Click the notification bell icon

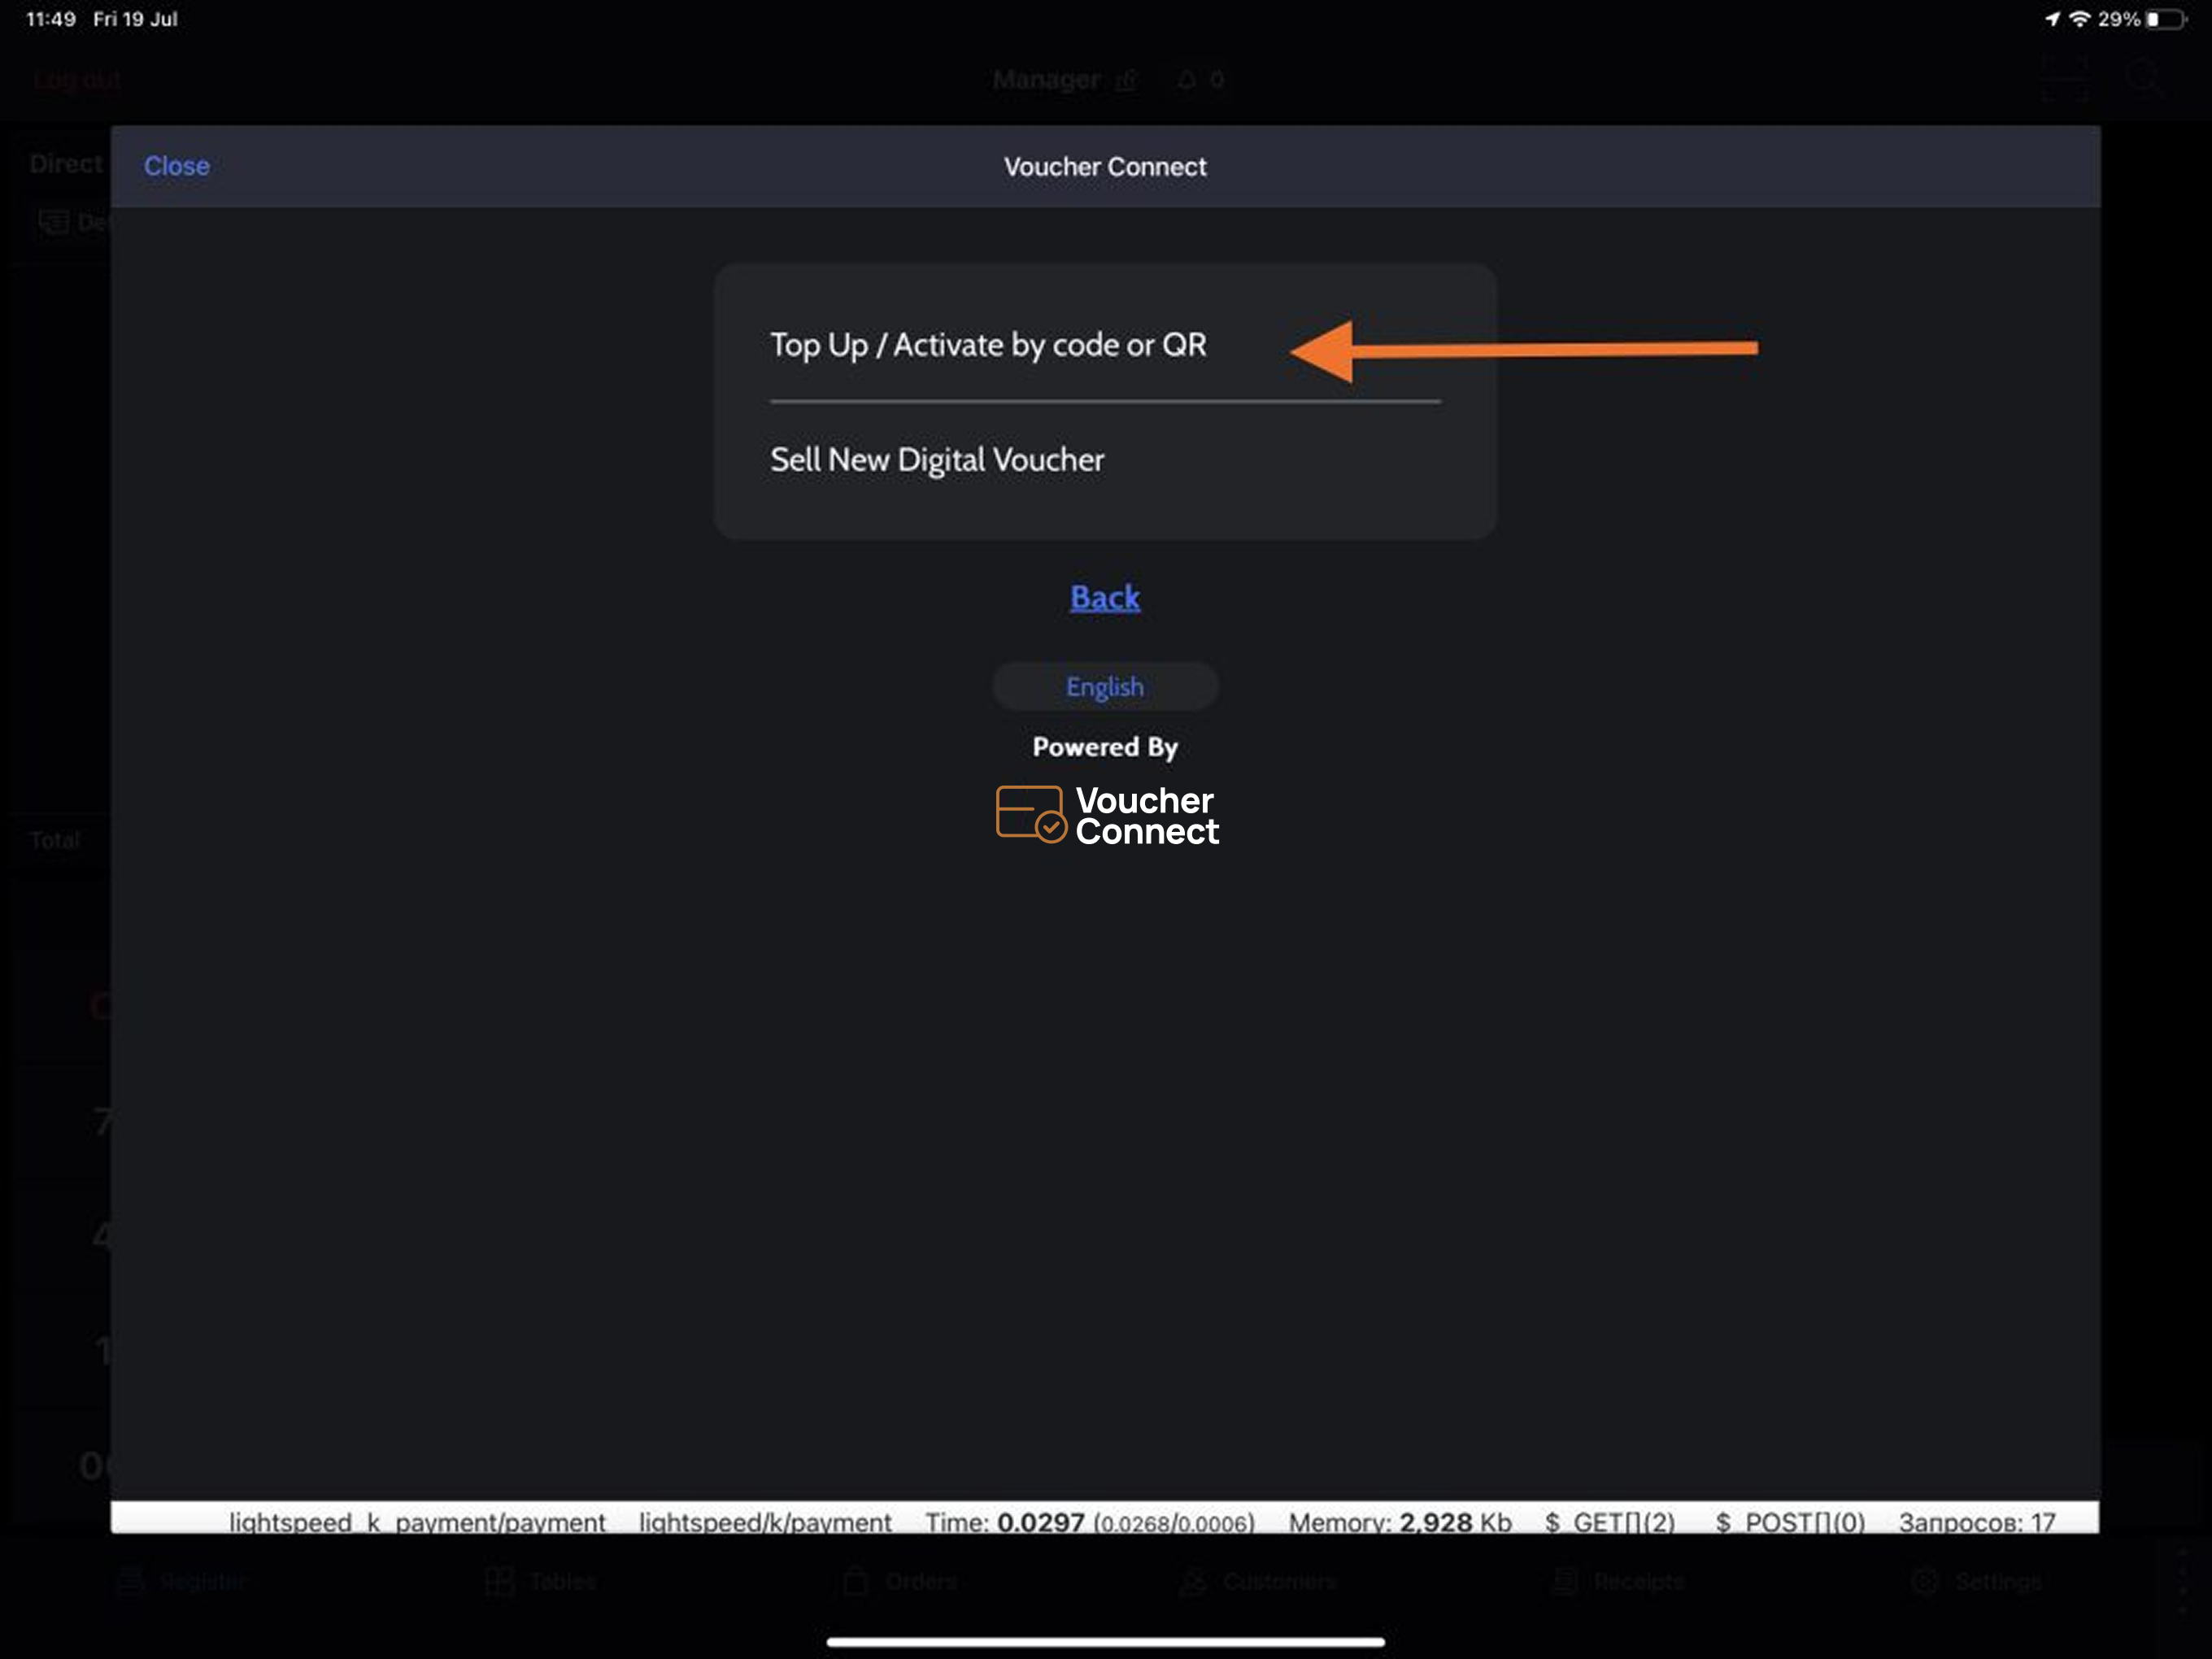pyautogui.click(x=1186, y=80)
